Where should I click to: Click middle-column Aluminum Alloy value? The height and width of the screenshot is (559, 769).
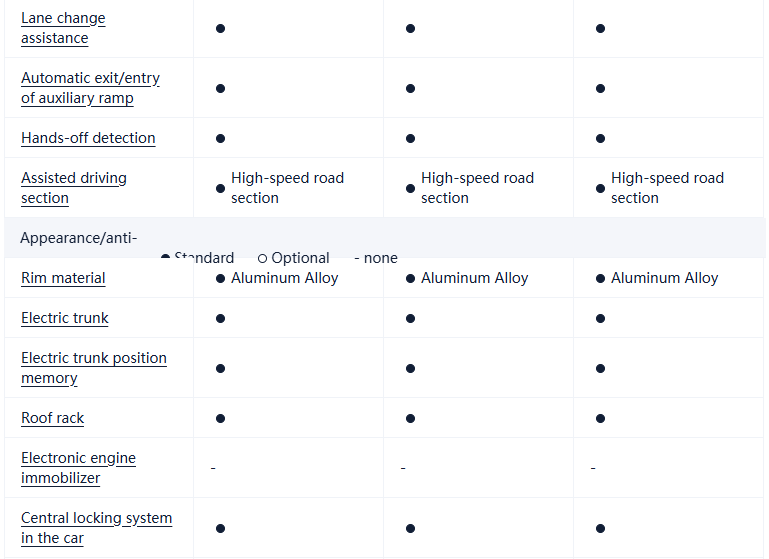[474, 278]
